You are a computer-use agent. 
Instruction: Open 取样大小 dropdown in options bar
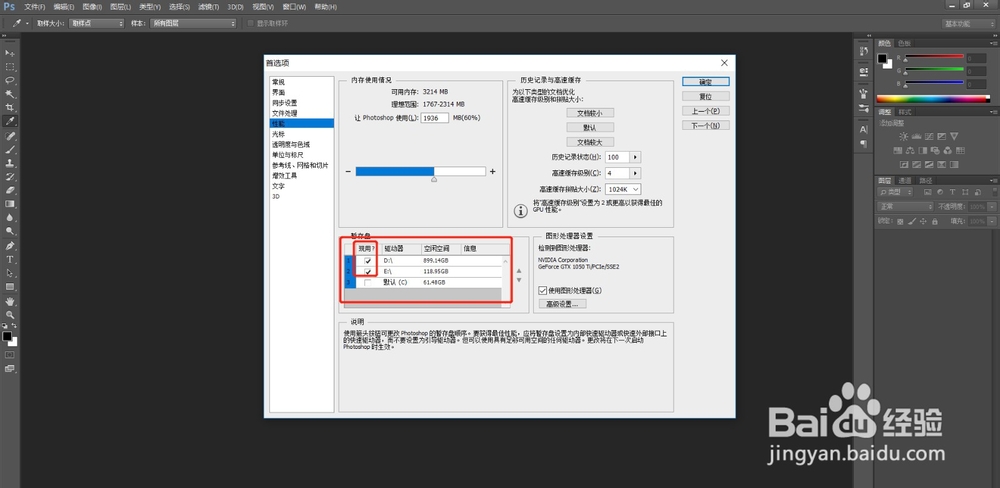97,24
